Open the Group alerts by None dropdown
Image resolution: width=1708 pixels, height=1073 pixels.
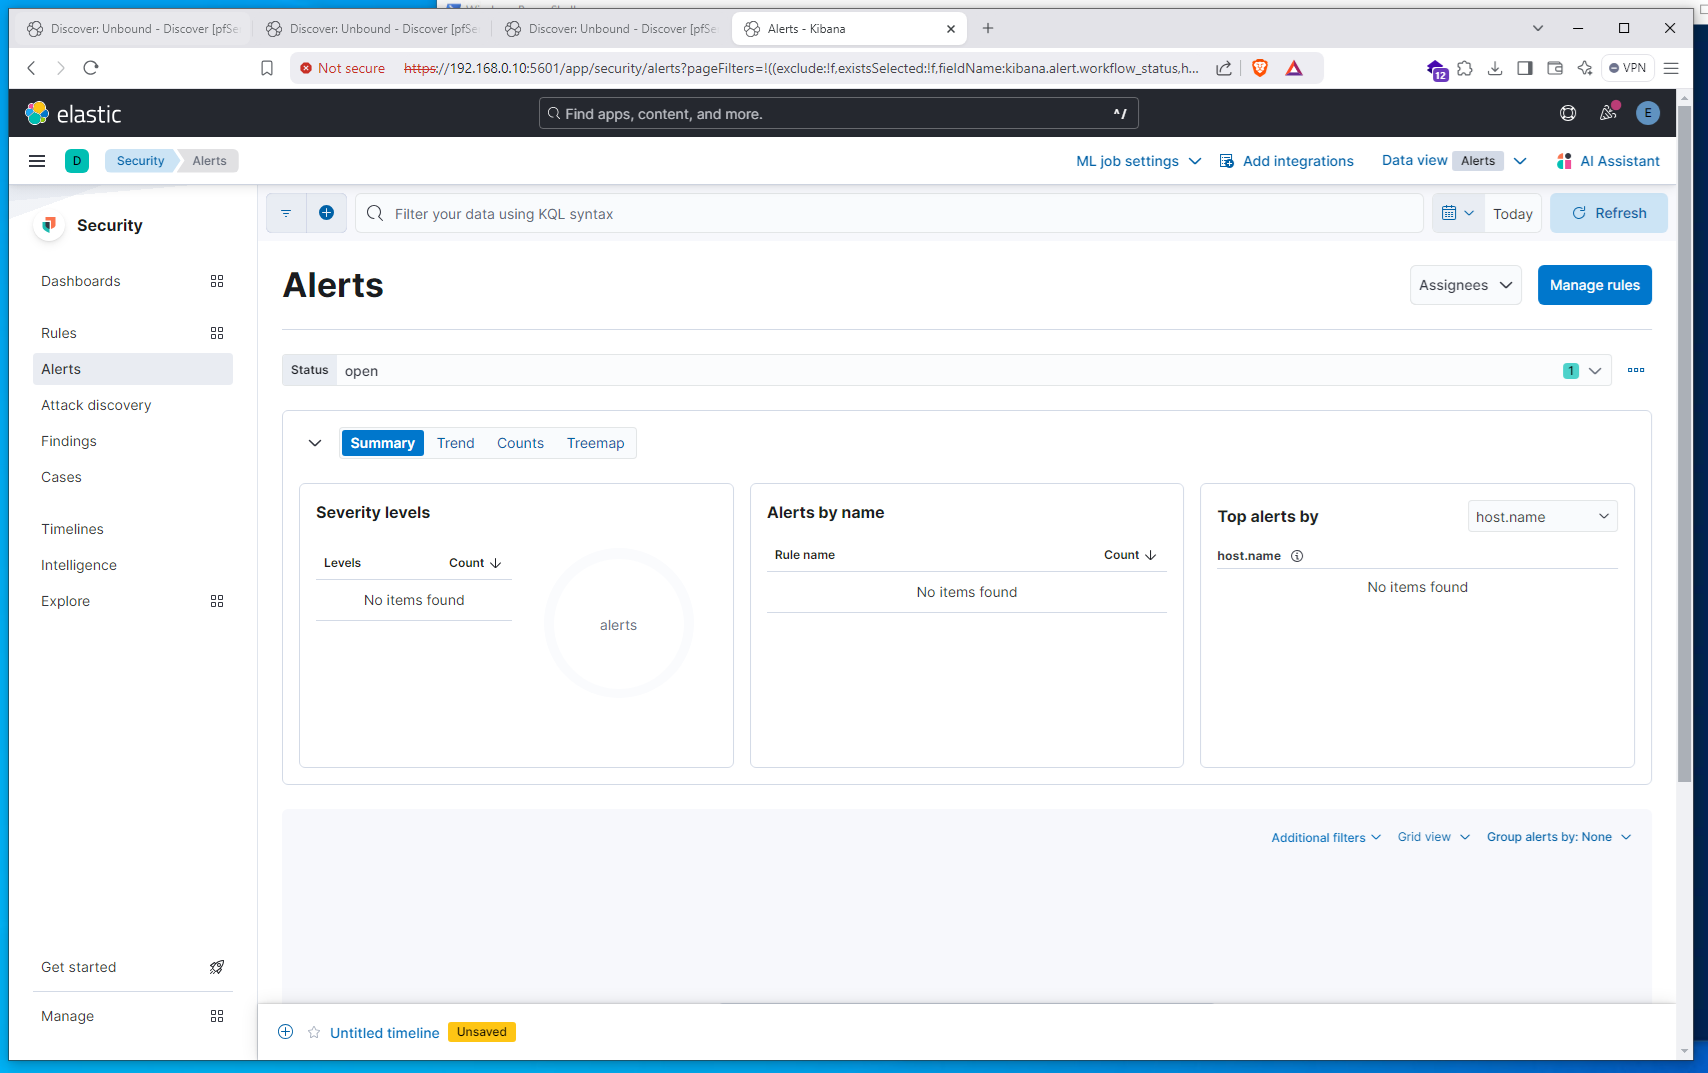[x=1559, y=837]
